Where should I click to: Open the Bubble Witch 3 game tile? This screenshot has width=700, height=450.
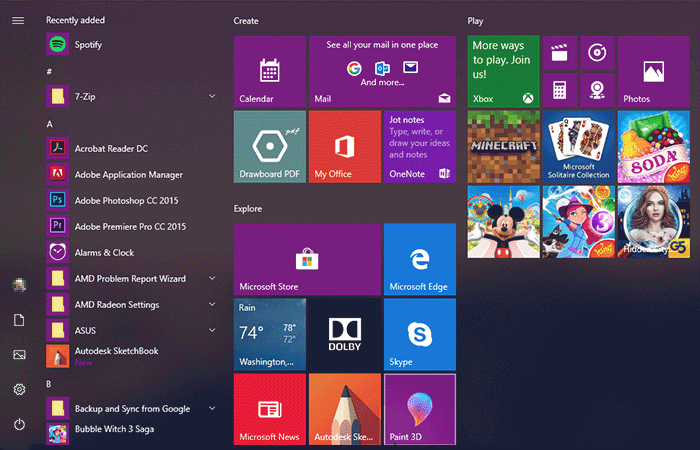tap(579, 222)
